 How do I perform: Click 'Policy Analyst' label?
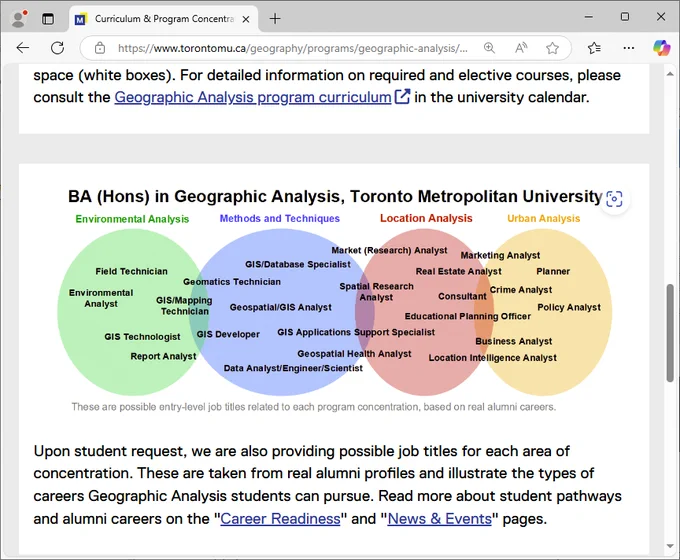pos(569,308)
